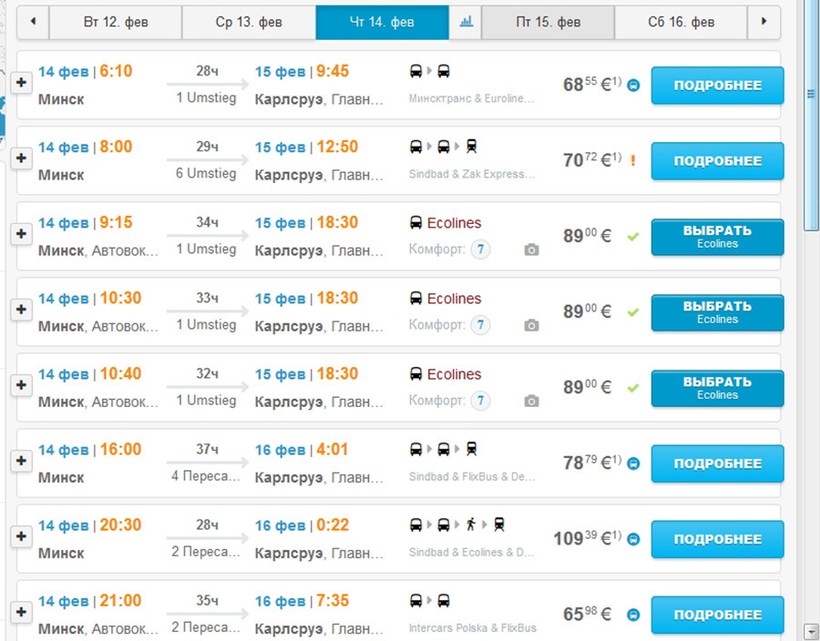820x641 pixels.
Task: Click the price chart icon in date bar
Action: tap(466, 21)
